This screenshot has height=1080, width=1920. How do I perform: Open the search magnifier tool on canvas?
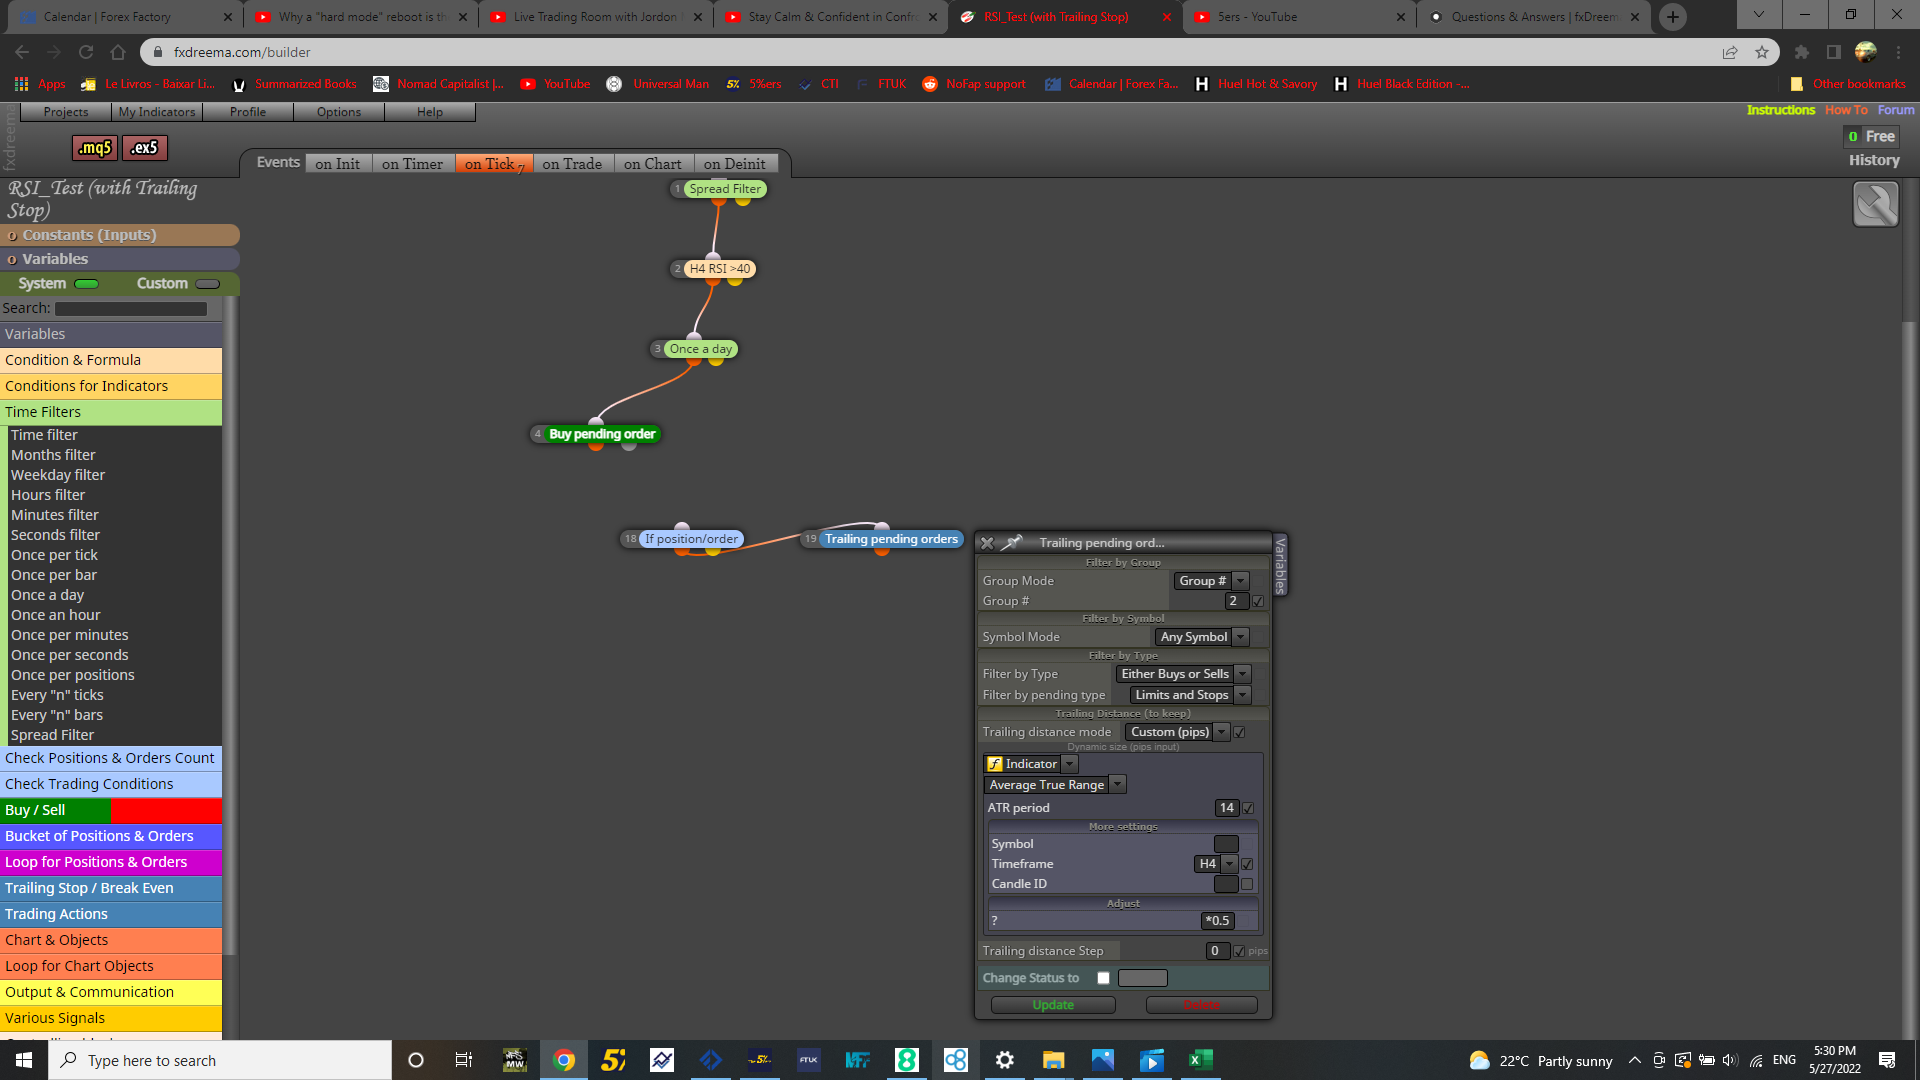tap(1875, 205)
